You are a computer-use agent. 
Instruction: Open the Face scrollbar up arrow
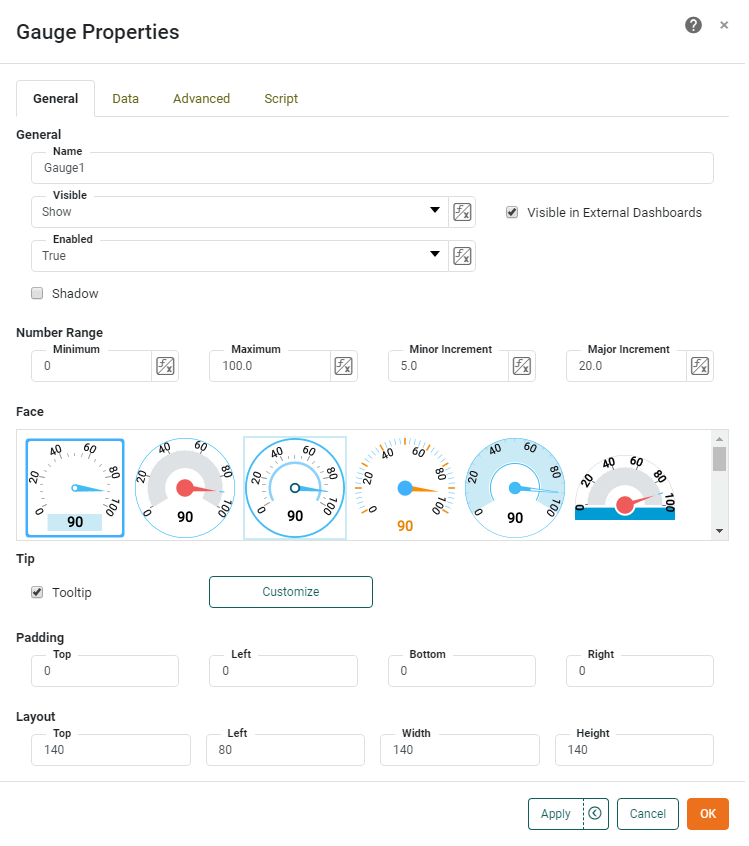coord(718,439)
